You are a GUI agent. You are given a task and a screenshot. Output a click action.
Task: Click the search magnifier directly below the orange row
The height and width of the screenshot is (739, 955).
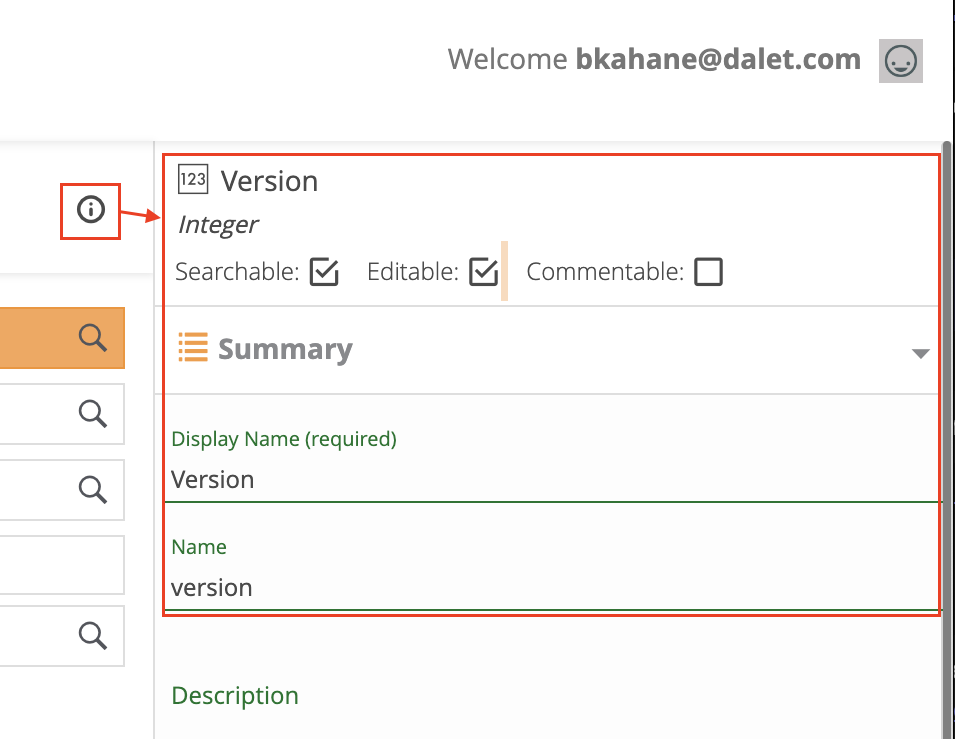(93, 413)
